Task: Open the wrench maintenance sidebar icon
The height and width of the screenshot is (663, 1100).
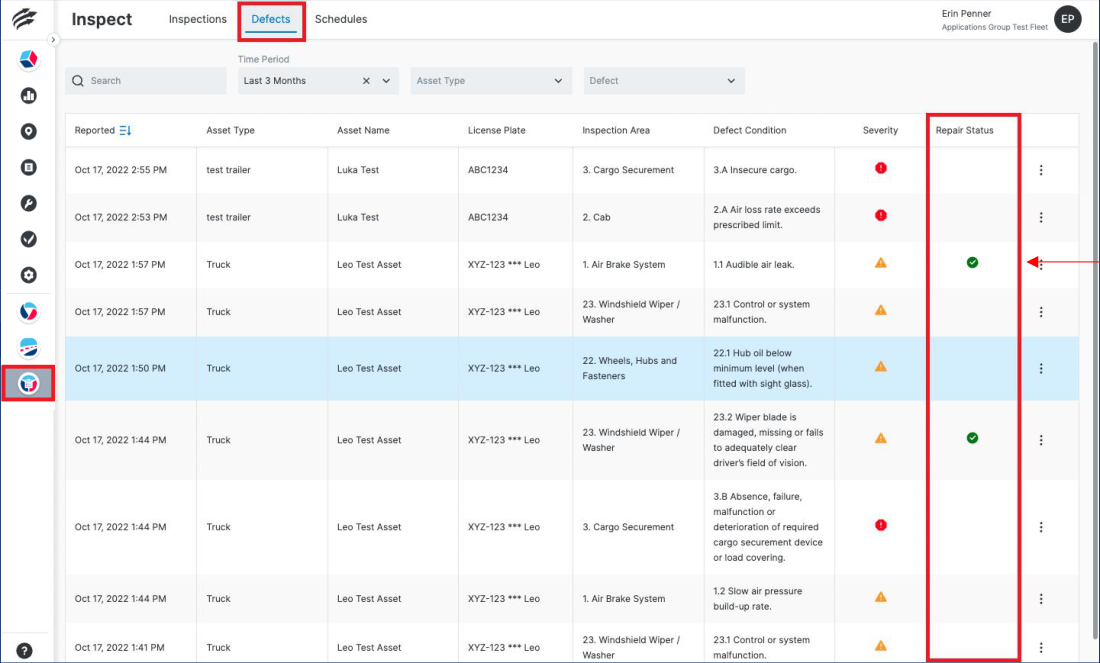Action: click(28, 203)
